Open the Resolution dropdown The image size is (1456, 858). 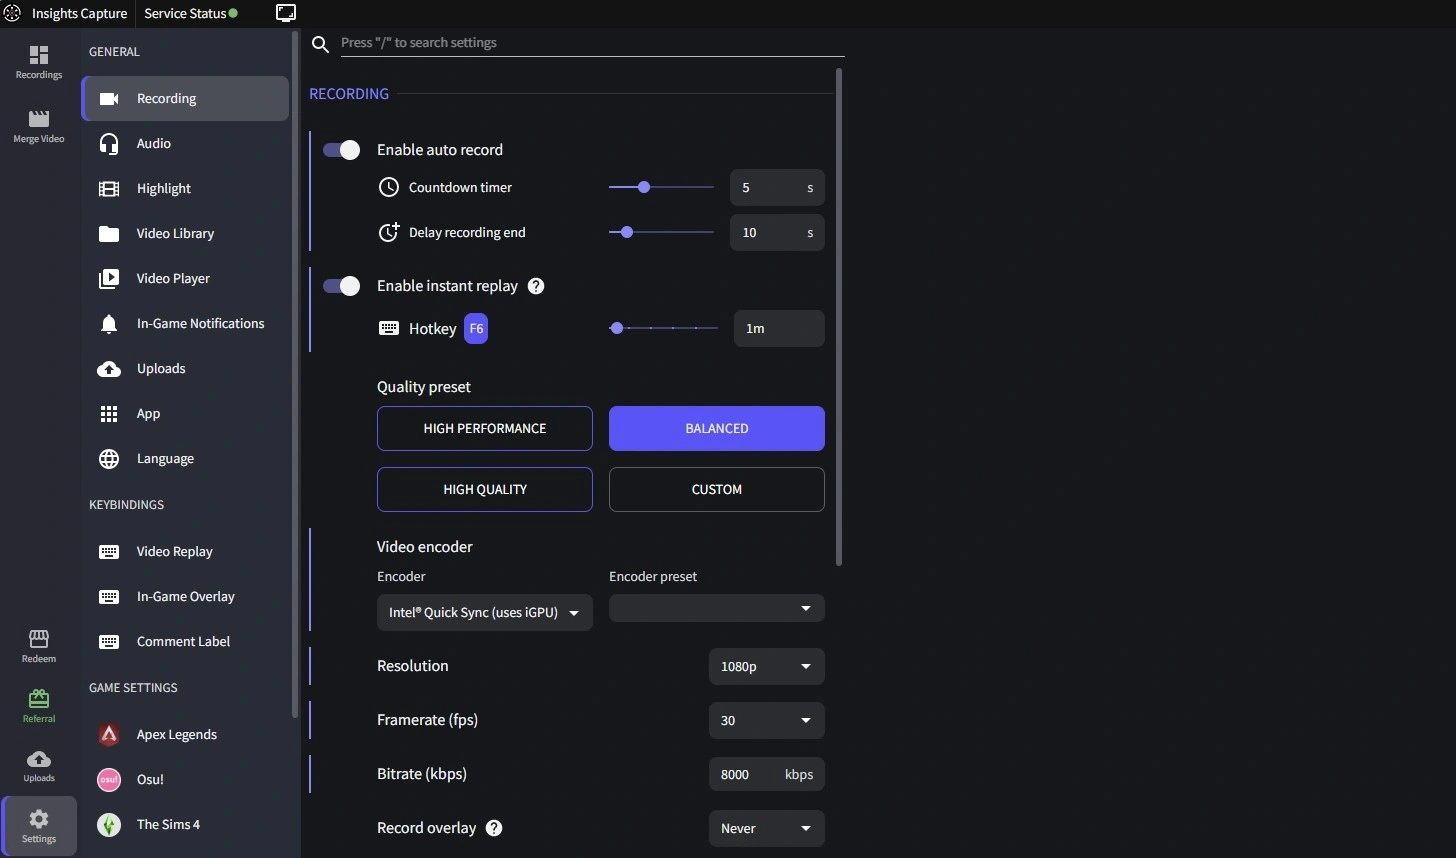tap(765, 666)
